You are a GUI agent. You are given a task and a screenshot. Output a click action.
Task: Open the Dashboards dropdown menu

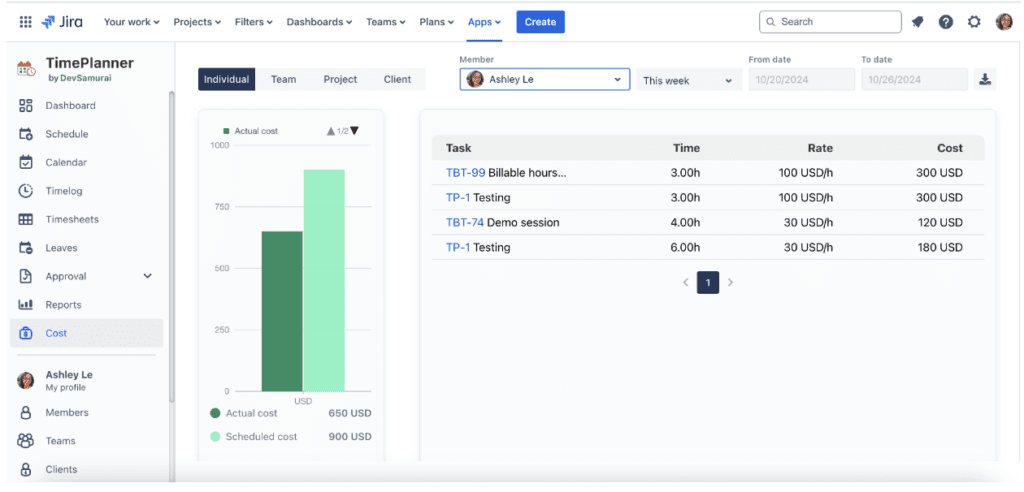click(x=319, y=22)
